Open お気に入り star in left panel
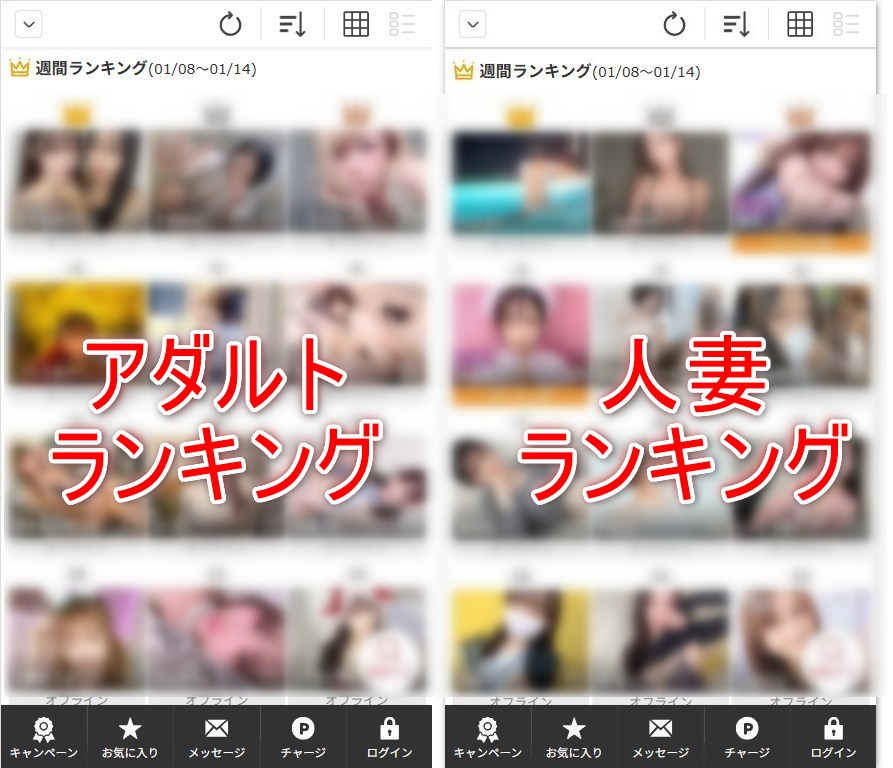Viewport: 893px width, 768px height. [130, 737]
